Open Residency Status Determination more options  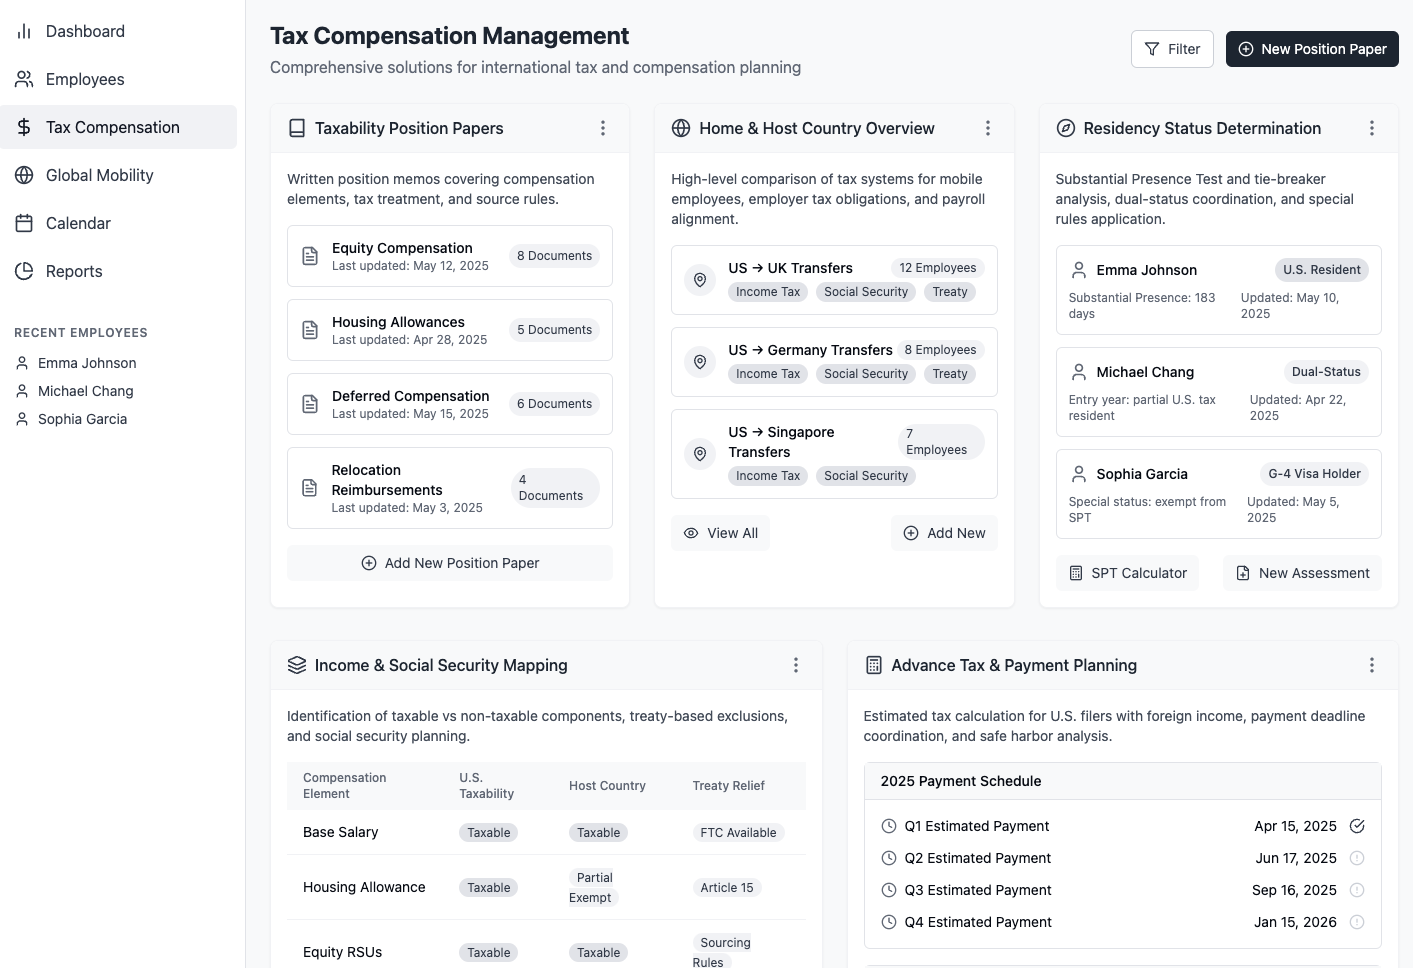[x=1372, y=128]
